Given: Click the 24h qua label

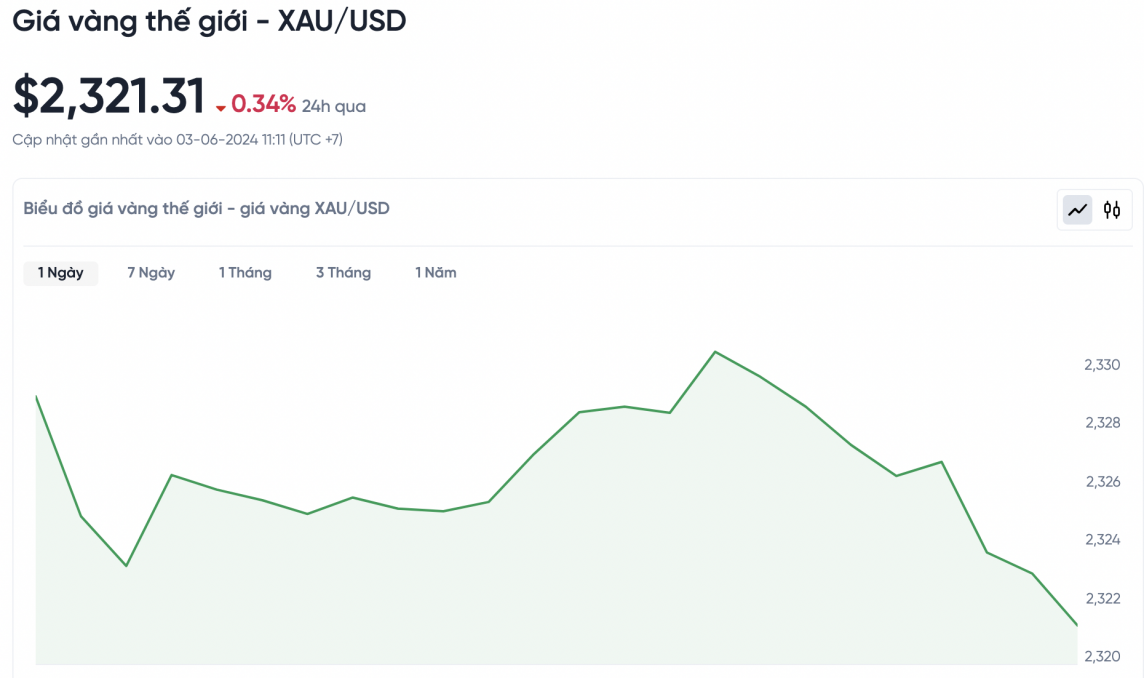Looking at the screenshot, I should point(334,106).
